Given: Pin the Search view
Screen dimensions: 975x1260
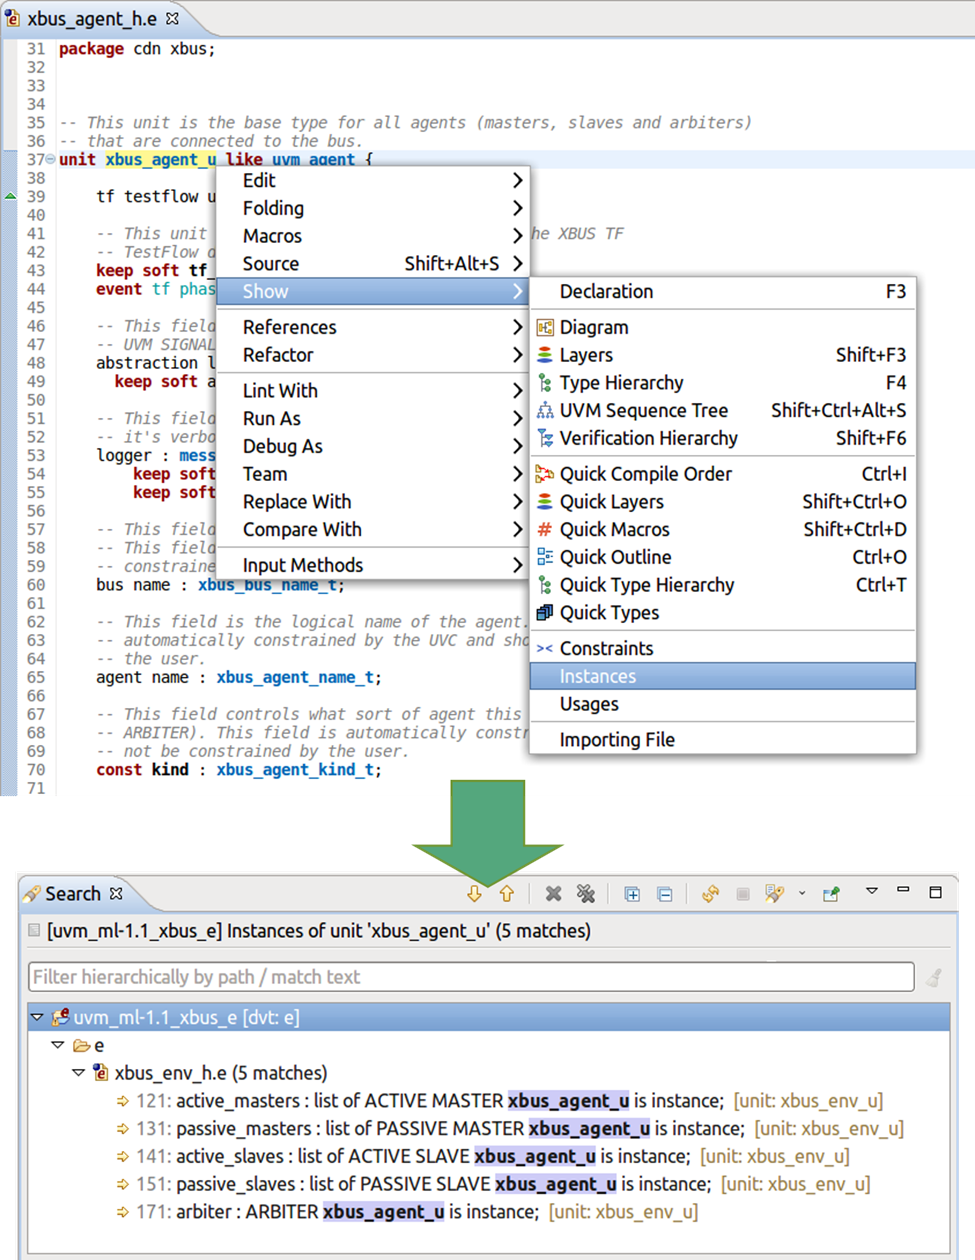Looking at the screenshot, I should click(x=830, y=894).
